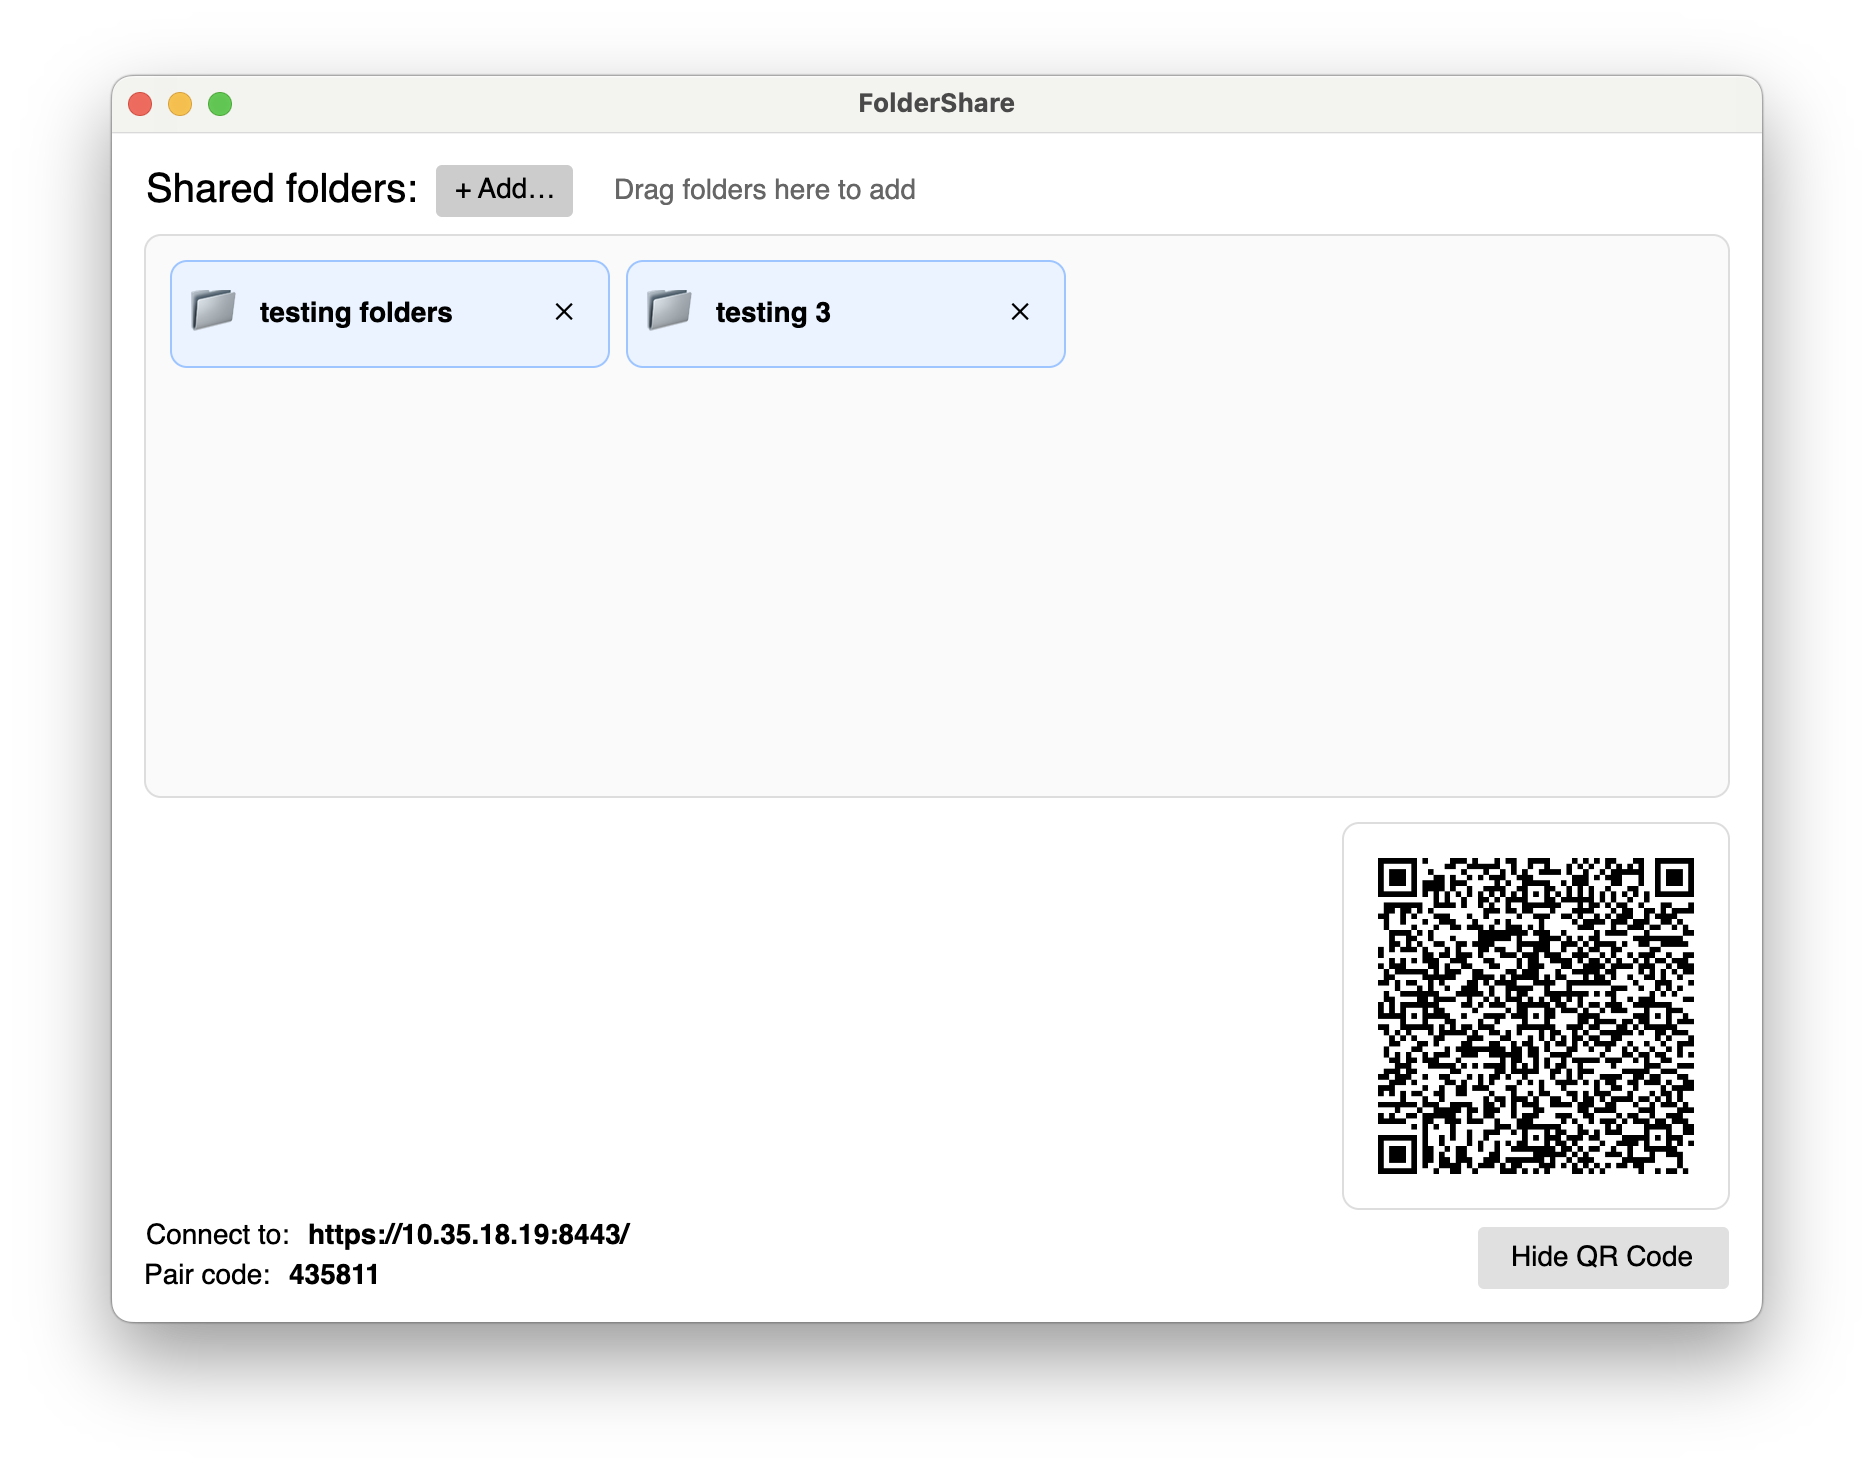
Task: Click the folder icon for testing 3
Action: [x=669, y=311]
